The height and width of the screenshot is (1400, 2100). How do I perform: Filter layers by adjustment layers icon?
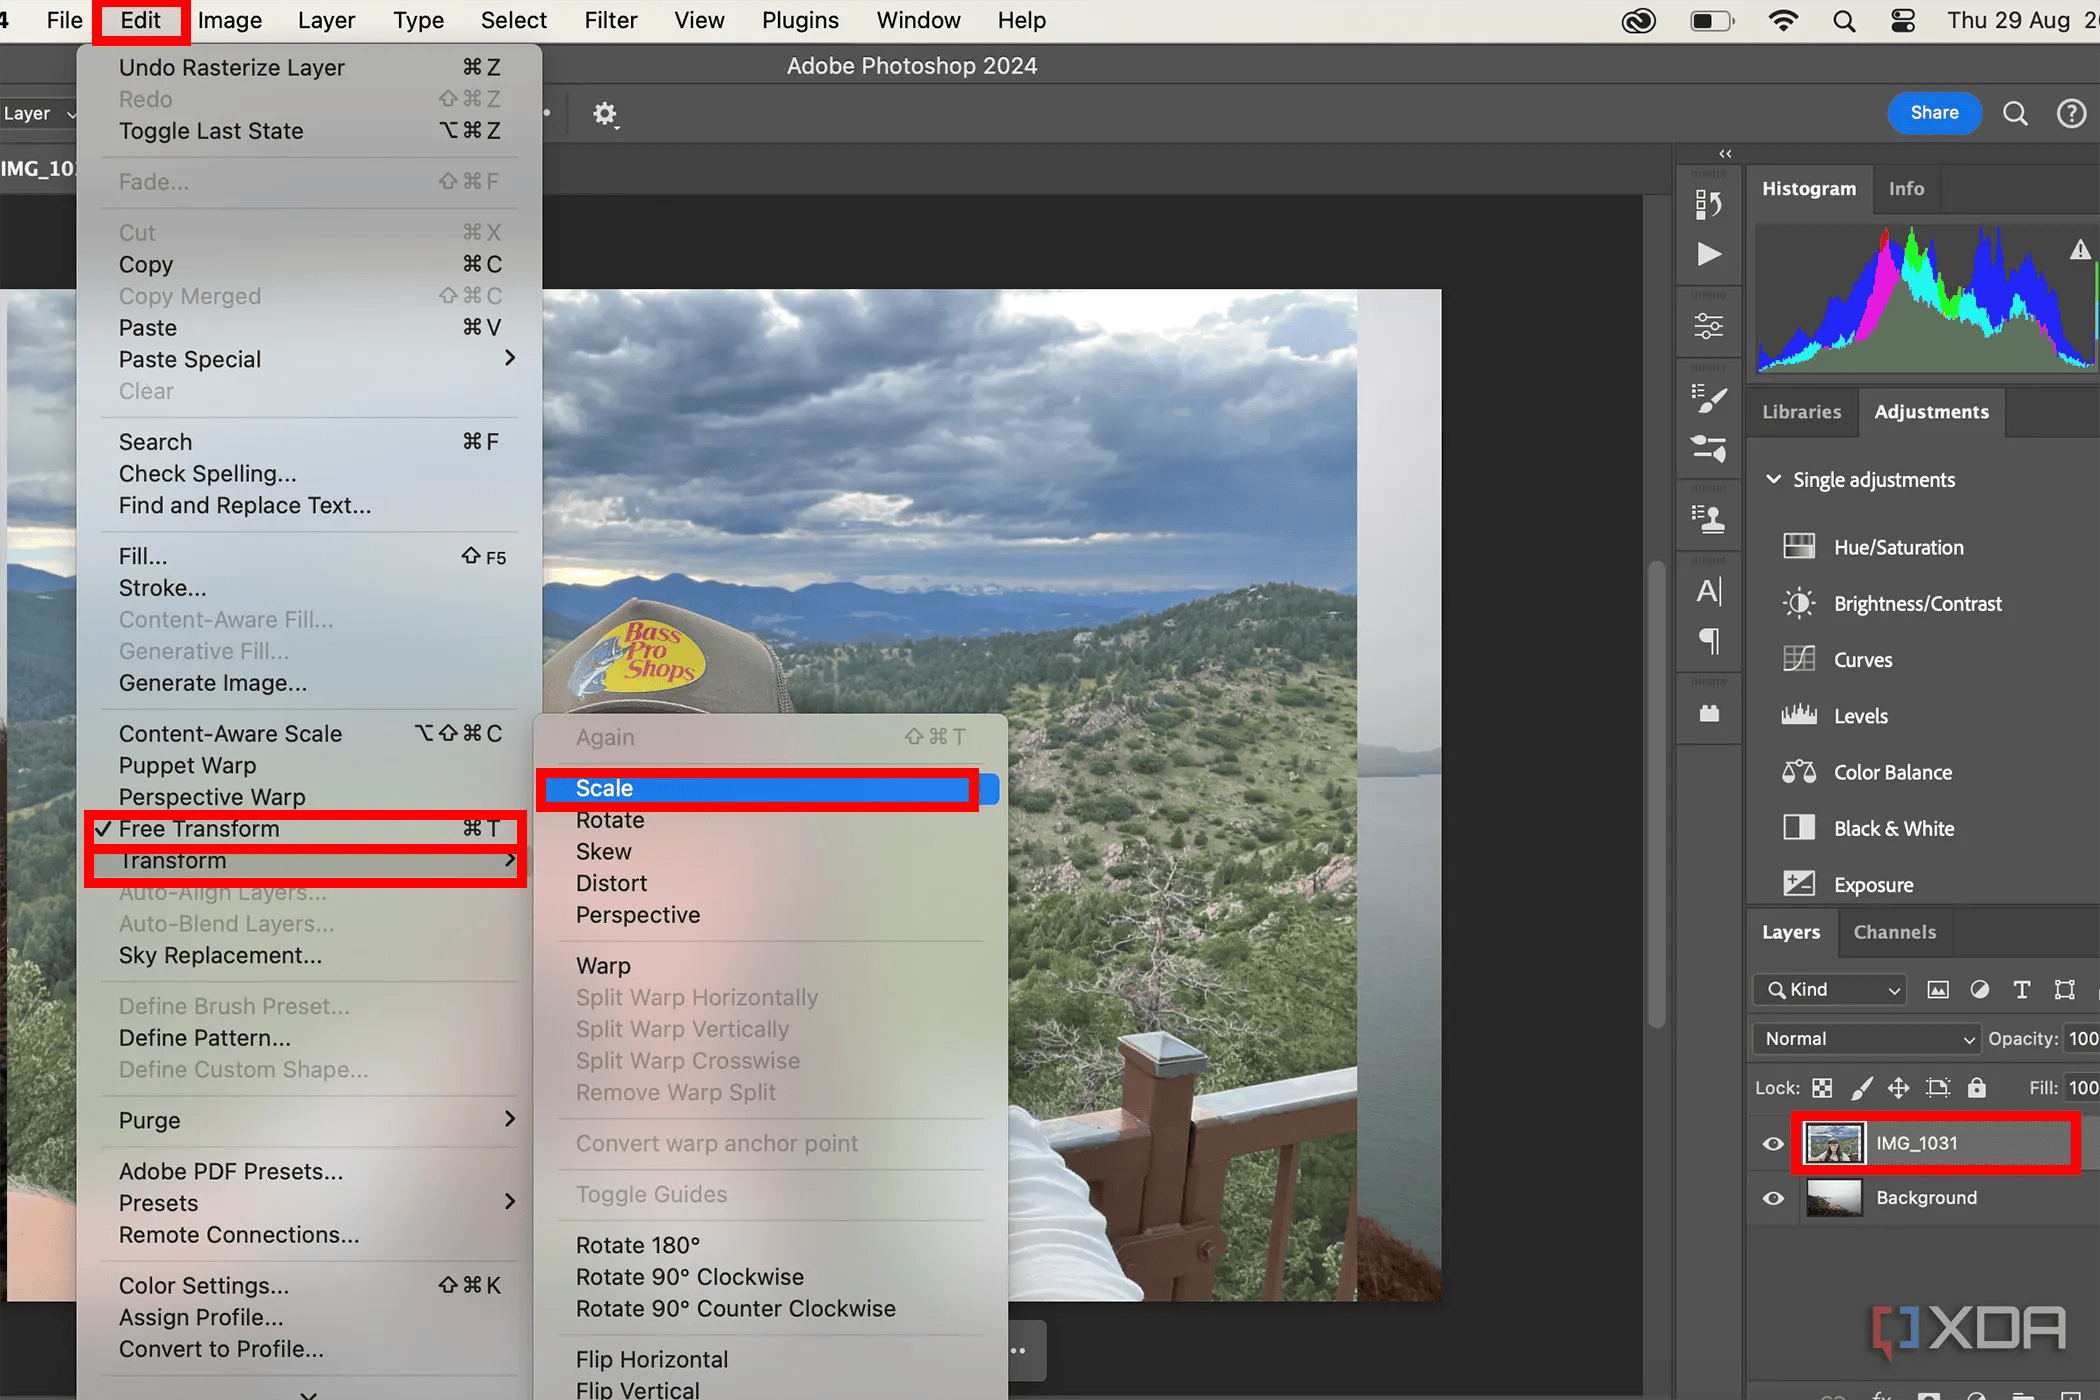pyautogui.click(x=1979, y=989)
